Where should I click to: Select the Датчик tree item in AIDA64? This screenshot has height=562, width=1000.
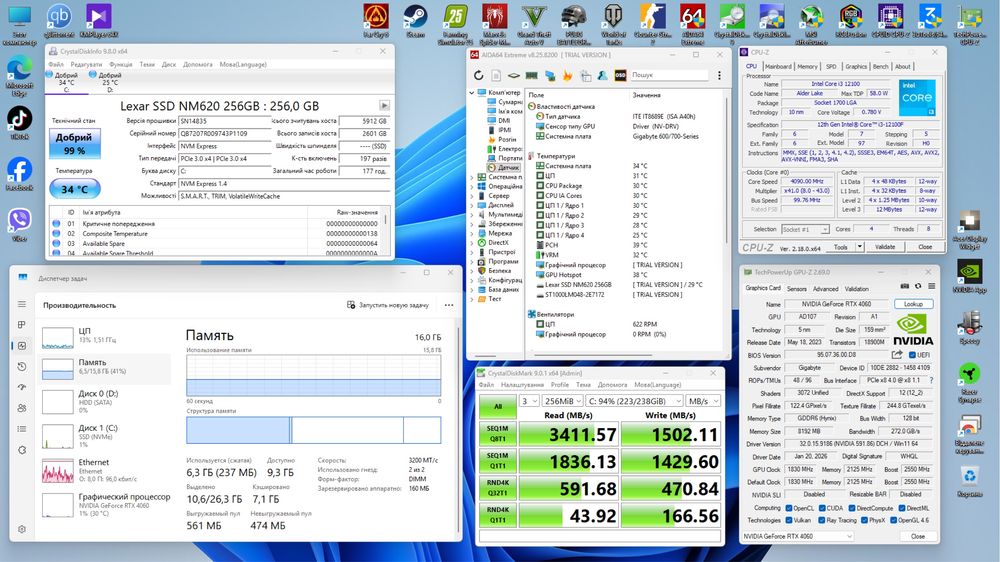[x=503, y=168]
